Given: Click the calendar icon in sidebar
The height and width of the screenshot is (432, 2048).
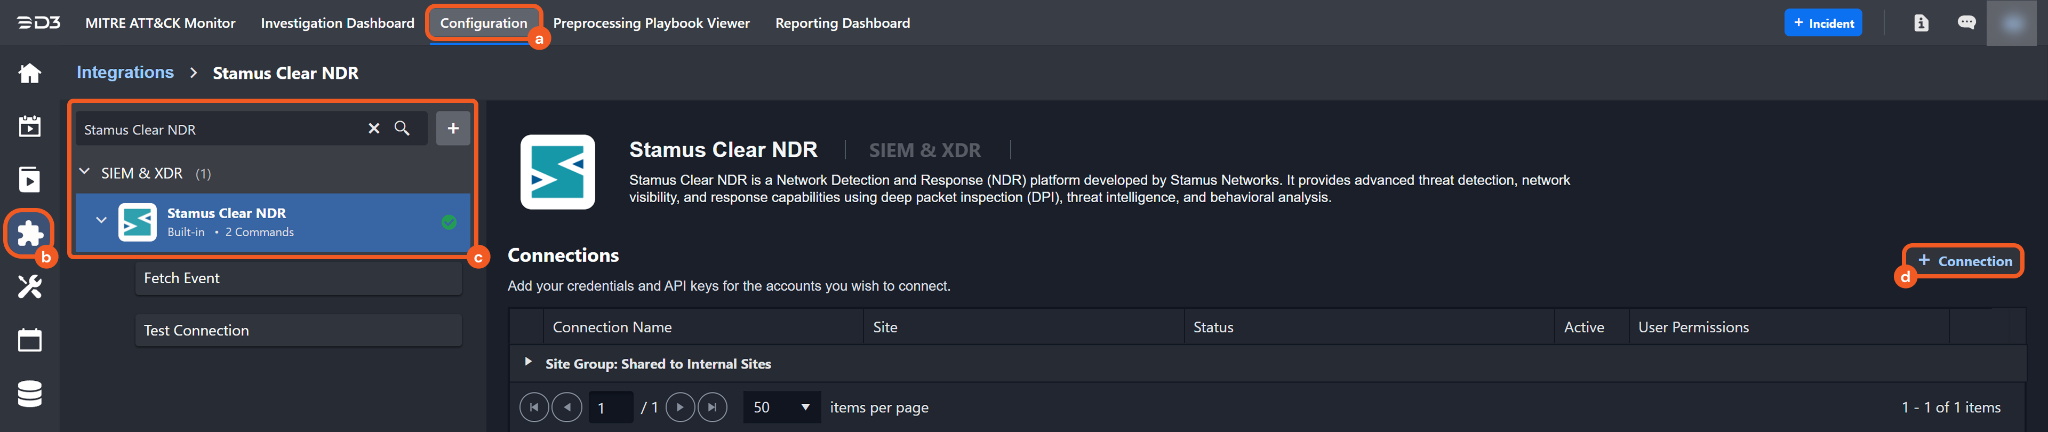Looking at the screenshot, I should [x=30, y=340].
